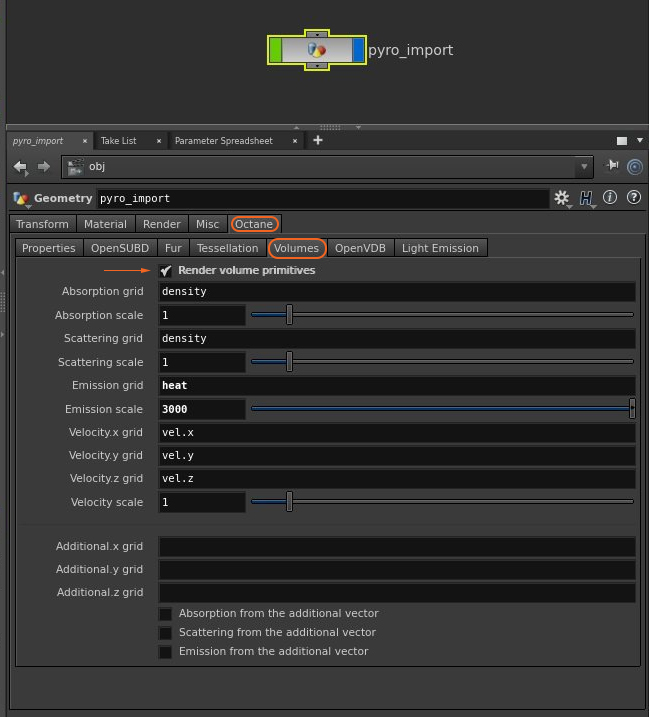
Task: Open the Material tab
Action: 105,224
